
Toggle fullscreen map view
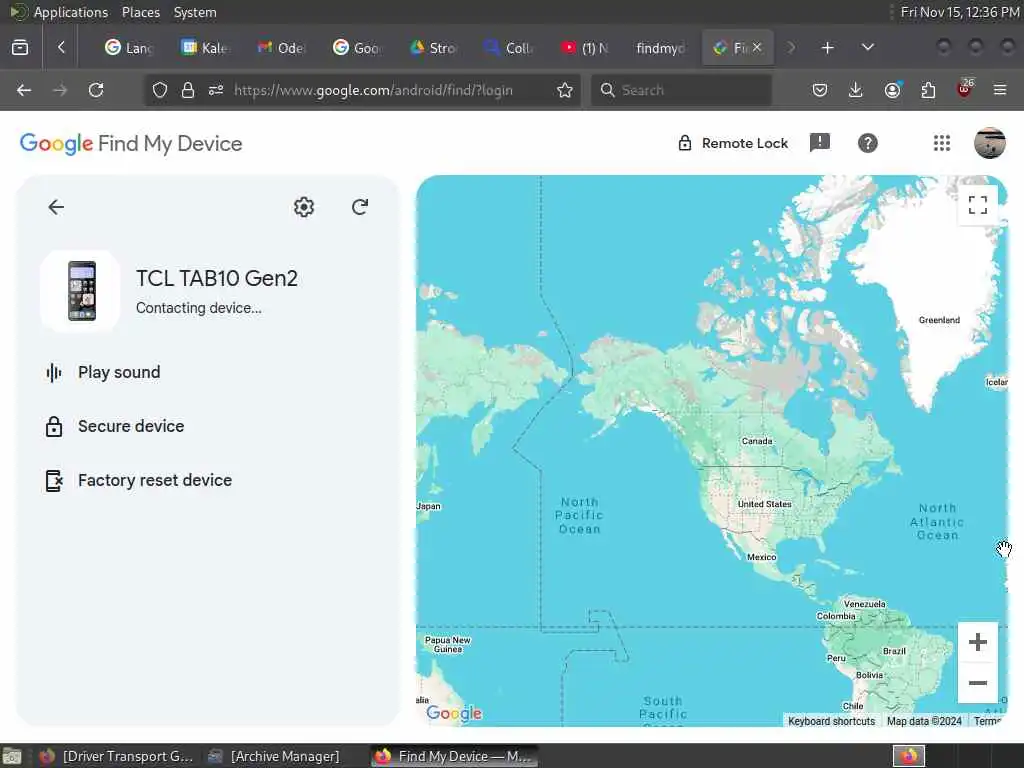point(978,205)
